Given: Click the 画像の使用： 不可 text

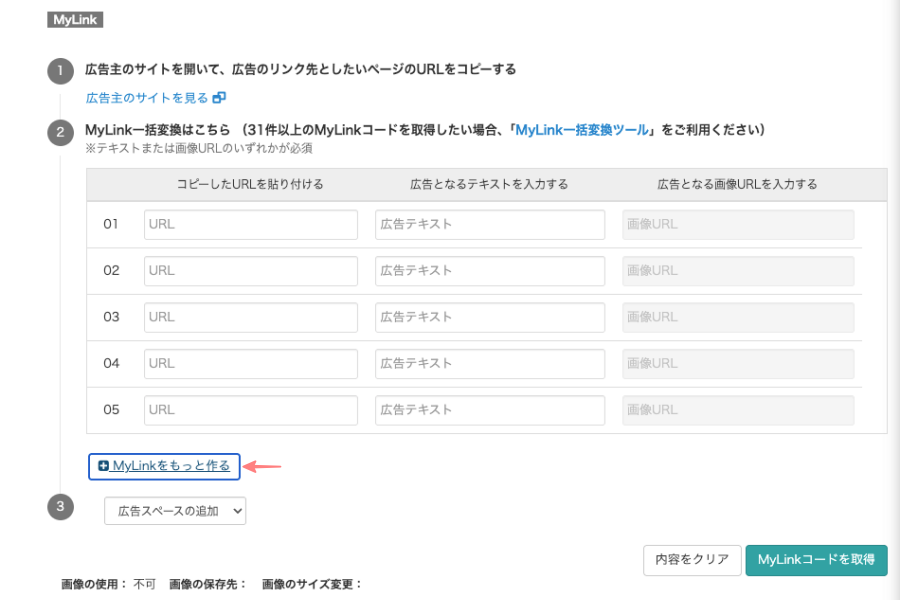Looking at the screenshot, I should [108, 584].
